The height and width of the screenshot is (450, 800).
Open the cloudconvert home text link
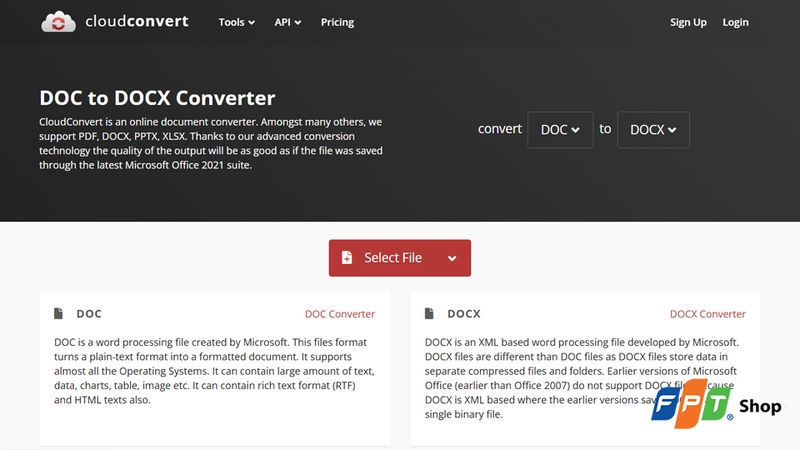tap(137, 21)
